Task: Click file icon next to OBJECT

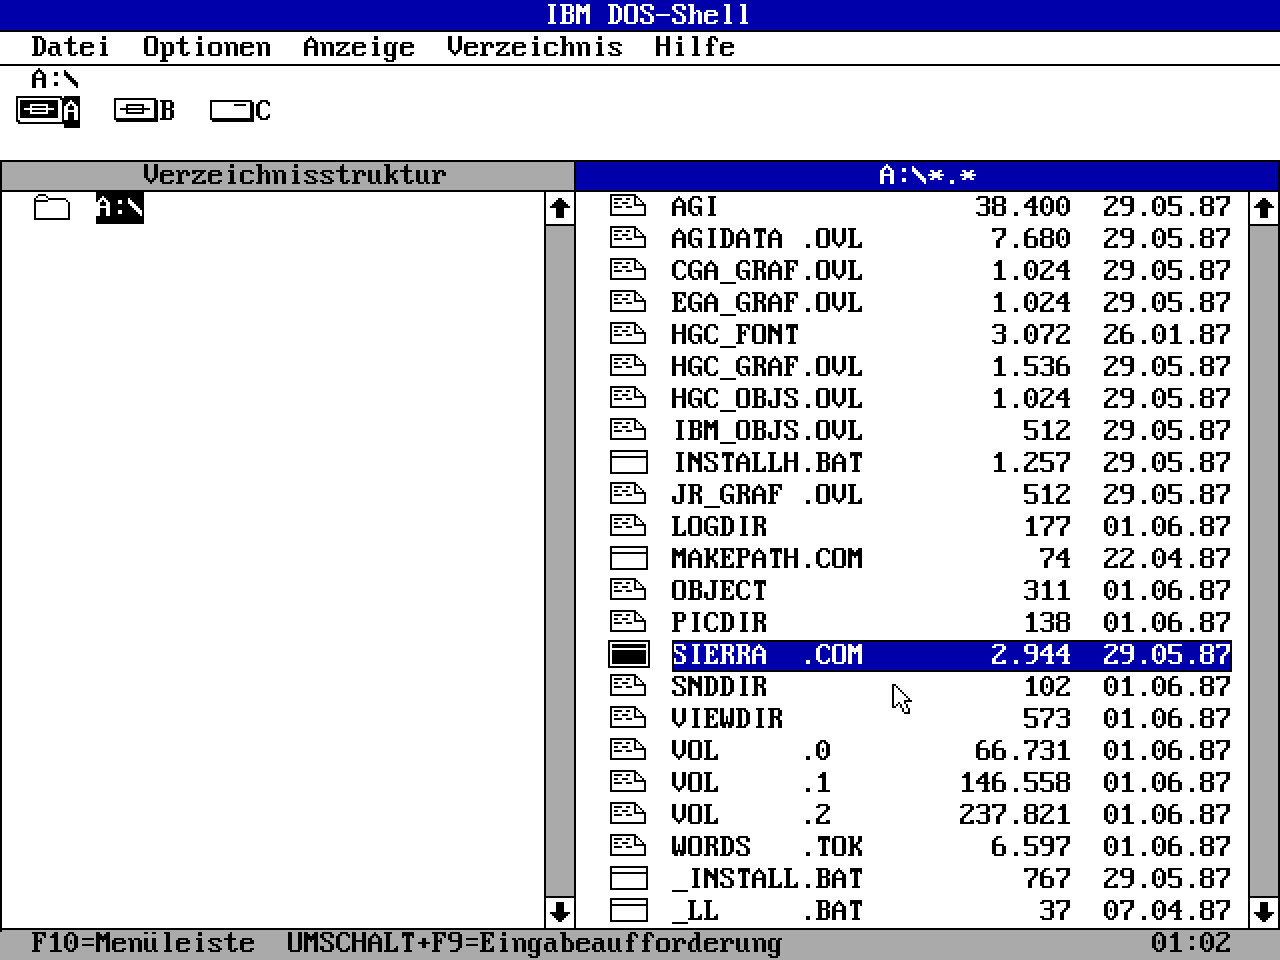Action: pos(628,590)
